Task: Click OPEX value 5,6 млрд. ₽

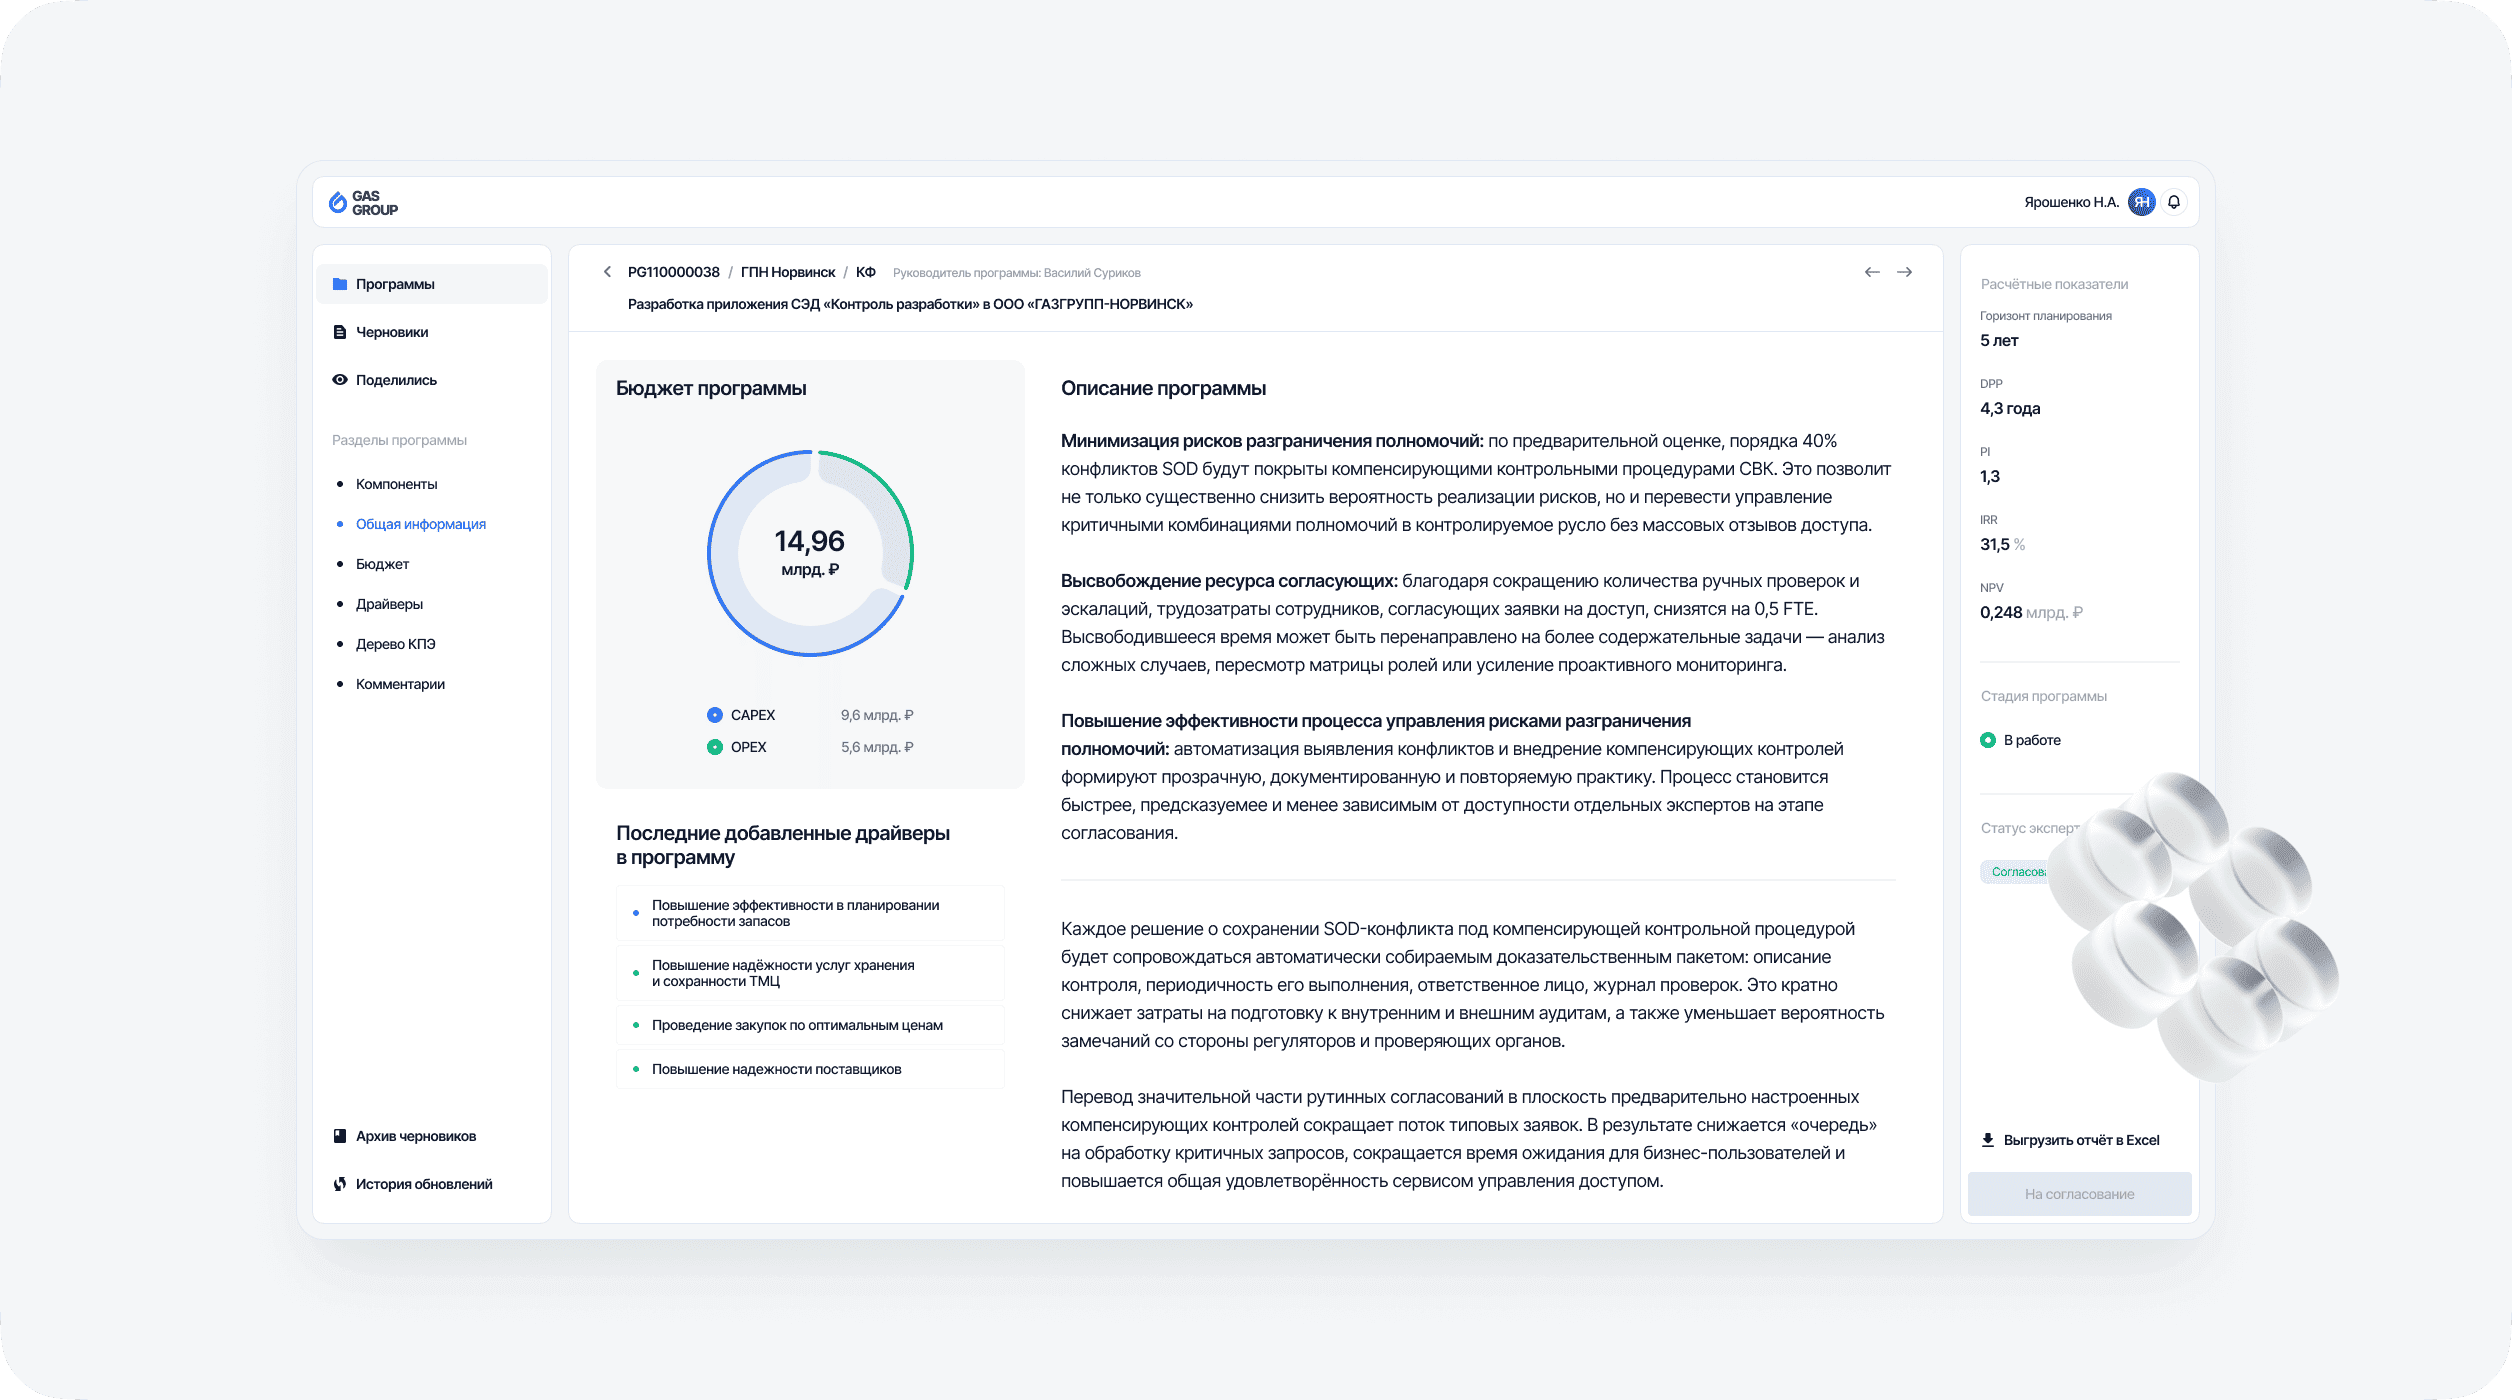Action: (x=877, y=747)
